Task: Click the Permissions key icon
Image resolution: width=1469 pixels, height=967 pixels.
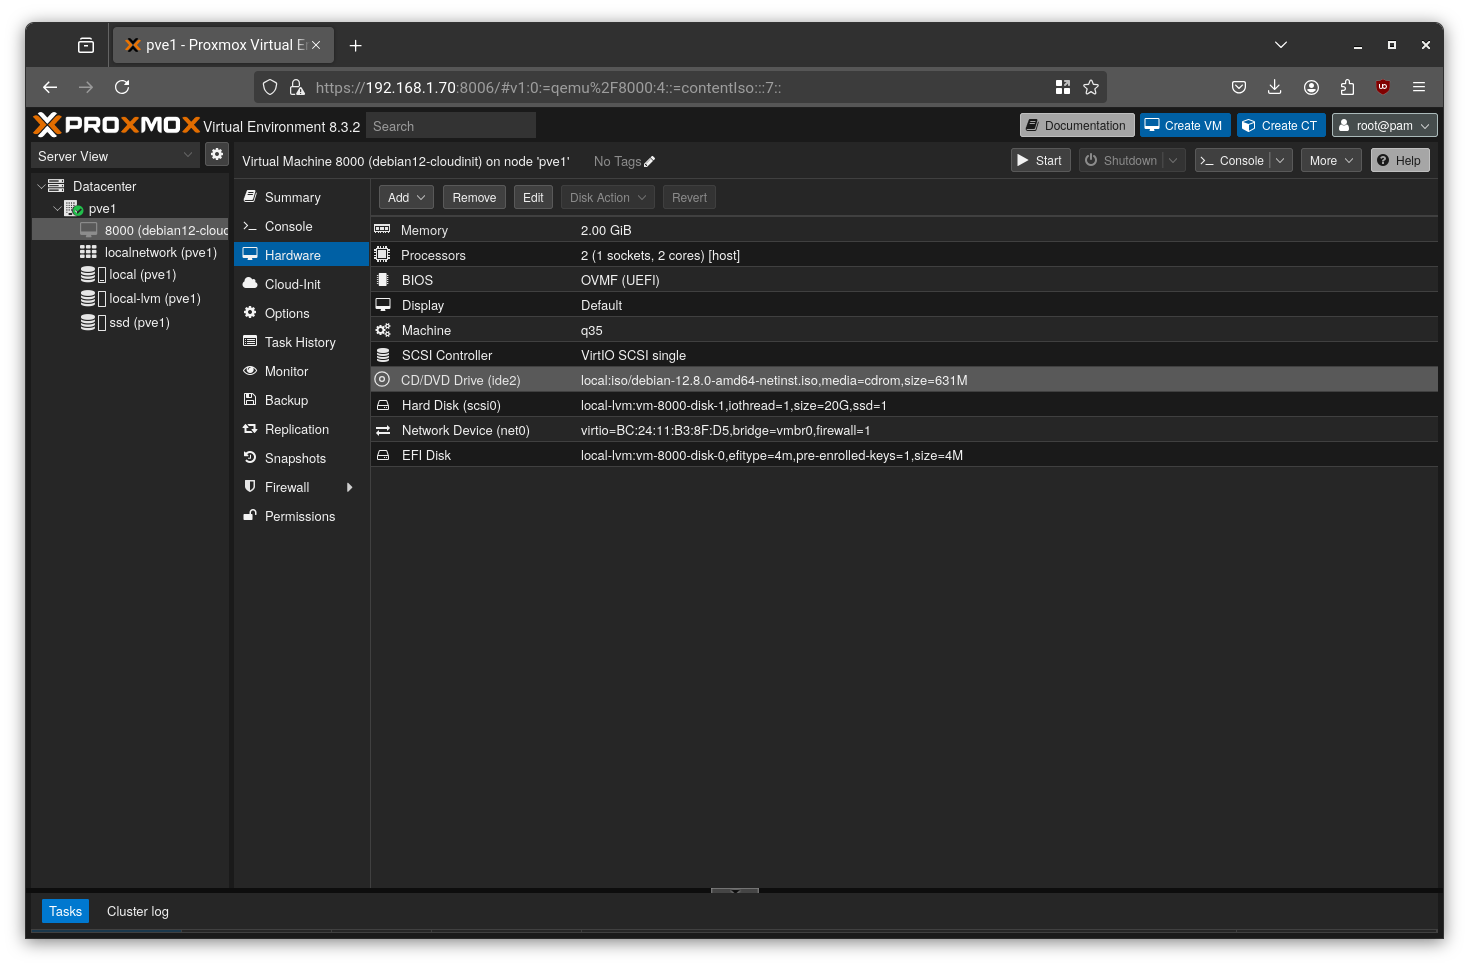Action: (x=249, y=516)
